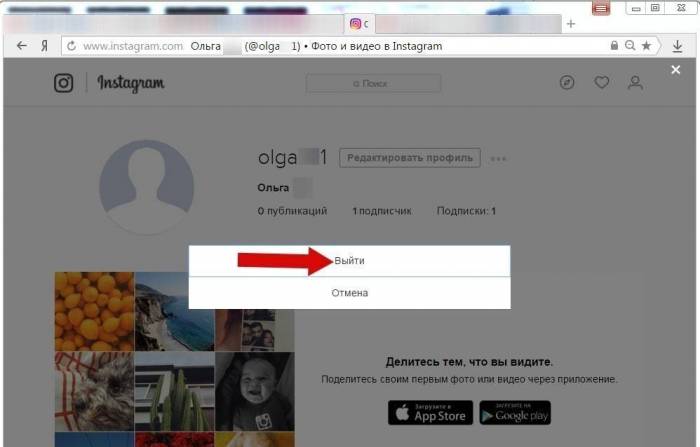The width and height of the screenshot is (700, 447).
Task: Select the 'Отмена' cancel option
Action: [x=350, y=293]
